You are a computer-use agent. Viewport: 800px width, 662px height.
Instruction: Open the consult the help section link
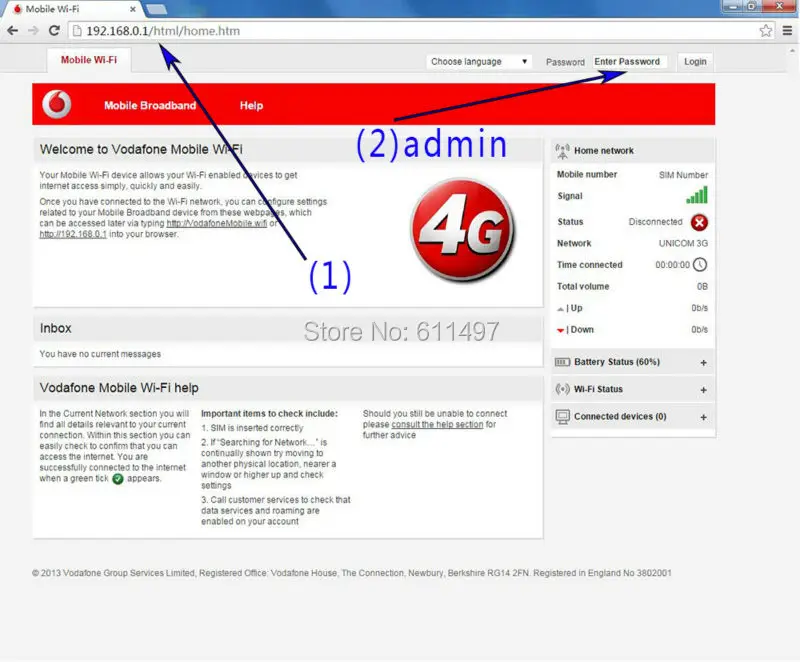coord(437,424)
